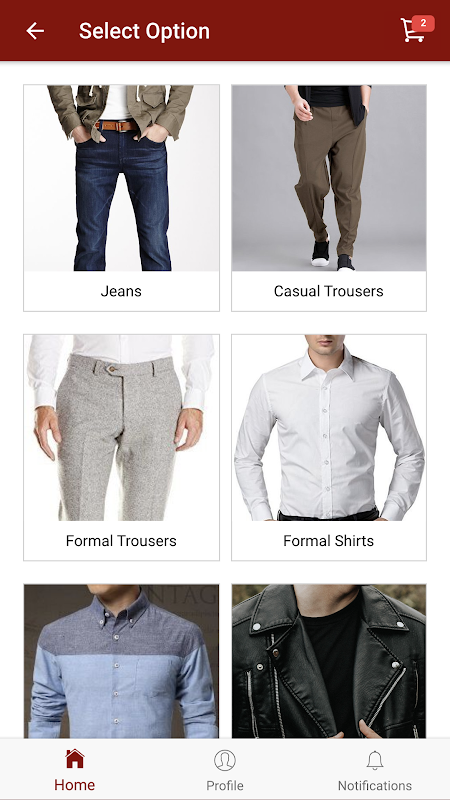Tap the Home house icon
Screen dimensions: 450x800
74,759
